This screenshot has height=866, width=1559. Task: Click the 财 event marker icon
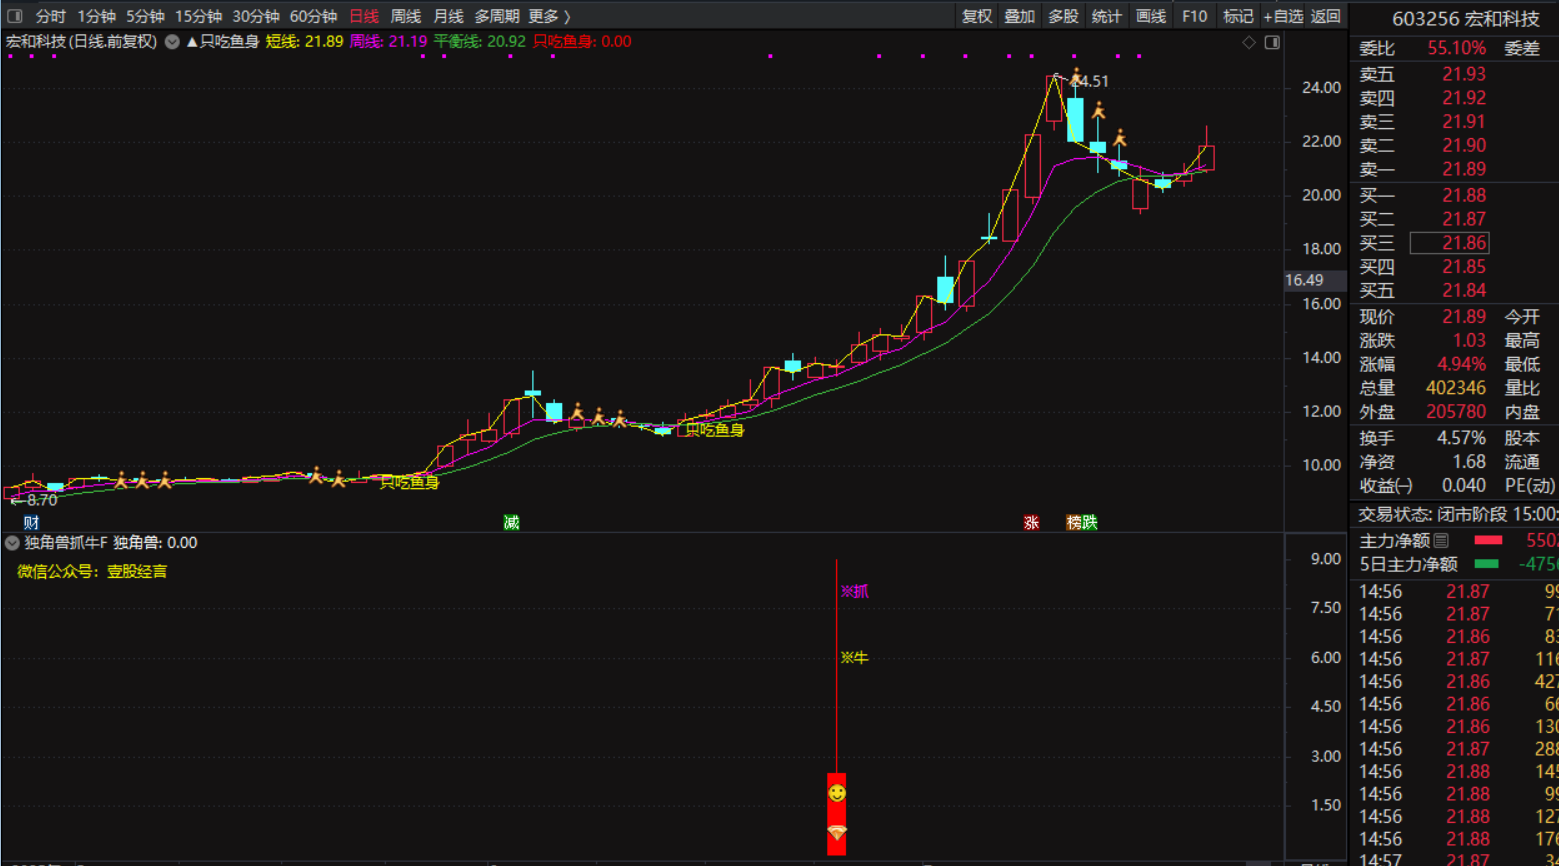coord(31,522)
